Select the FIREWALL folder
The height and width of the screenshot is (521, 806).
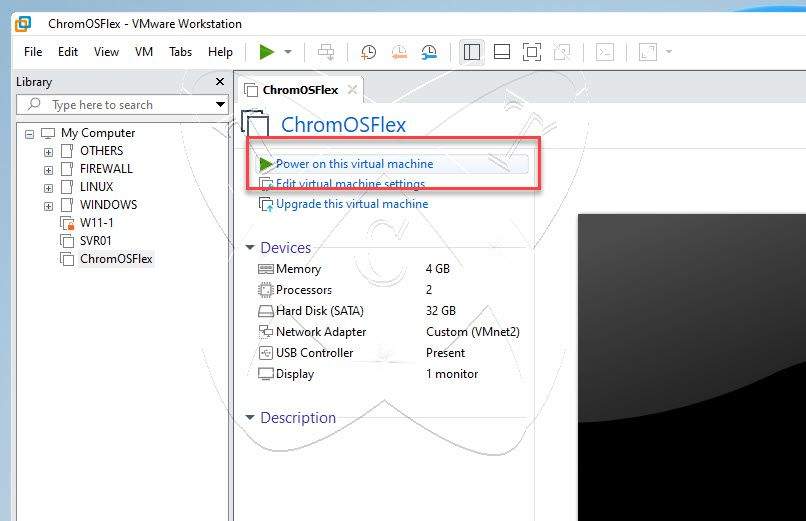(106, 169)
